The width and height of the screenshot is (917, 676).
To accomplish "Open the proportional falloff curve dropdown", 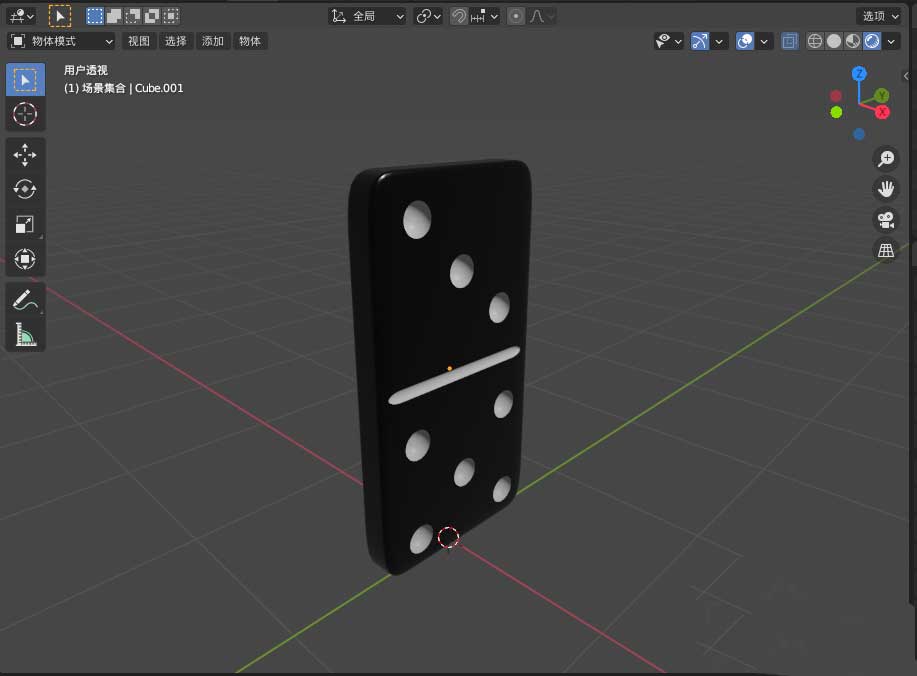I will click(x=542, y=16).
